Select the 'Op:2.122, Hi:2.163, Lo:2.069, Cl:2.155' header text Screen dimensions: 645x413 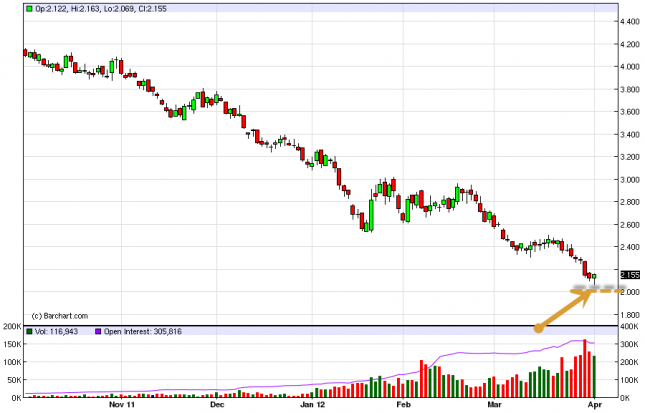[101, 8]
